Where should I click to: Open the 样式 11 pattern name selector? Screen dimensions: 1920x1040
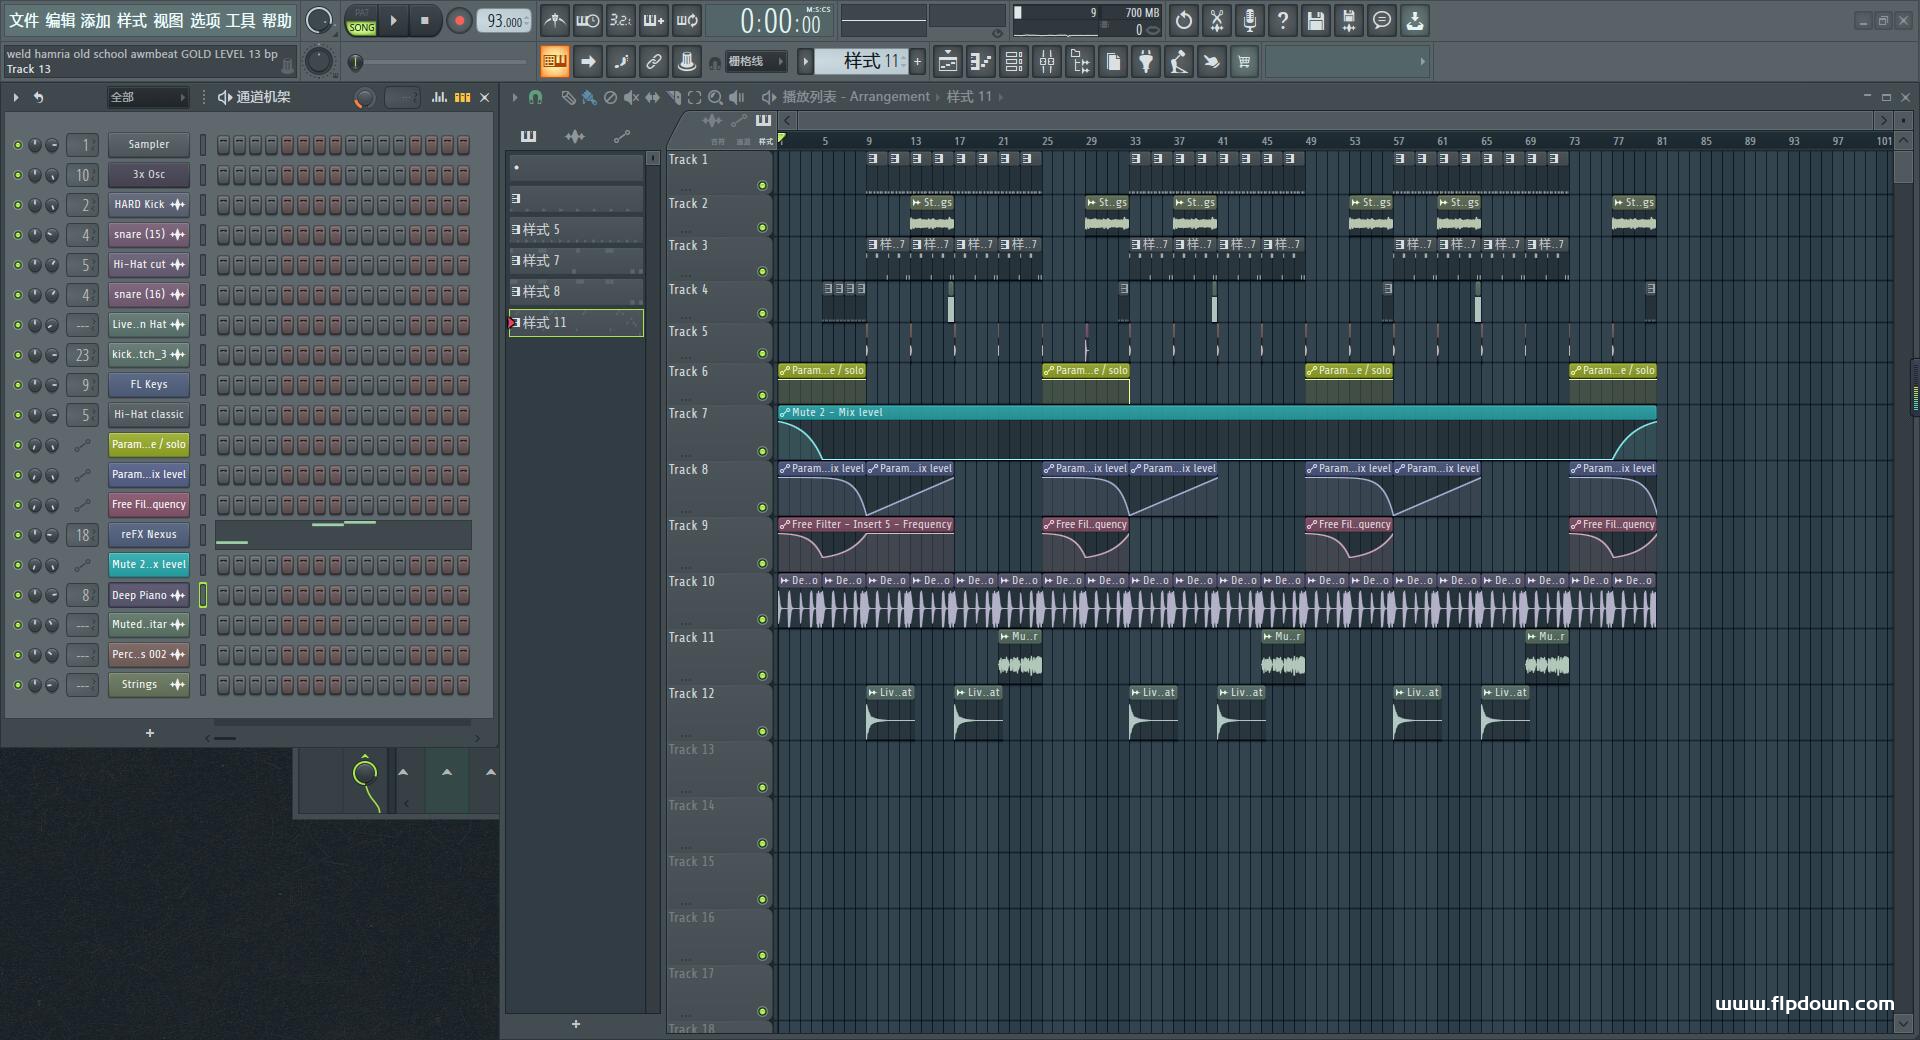pyautogui.click(x=863, y=62)
